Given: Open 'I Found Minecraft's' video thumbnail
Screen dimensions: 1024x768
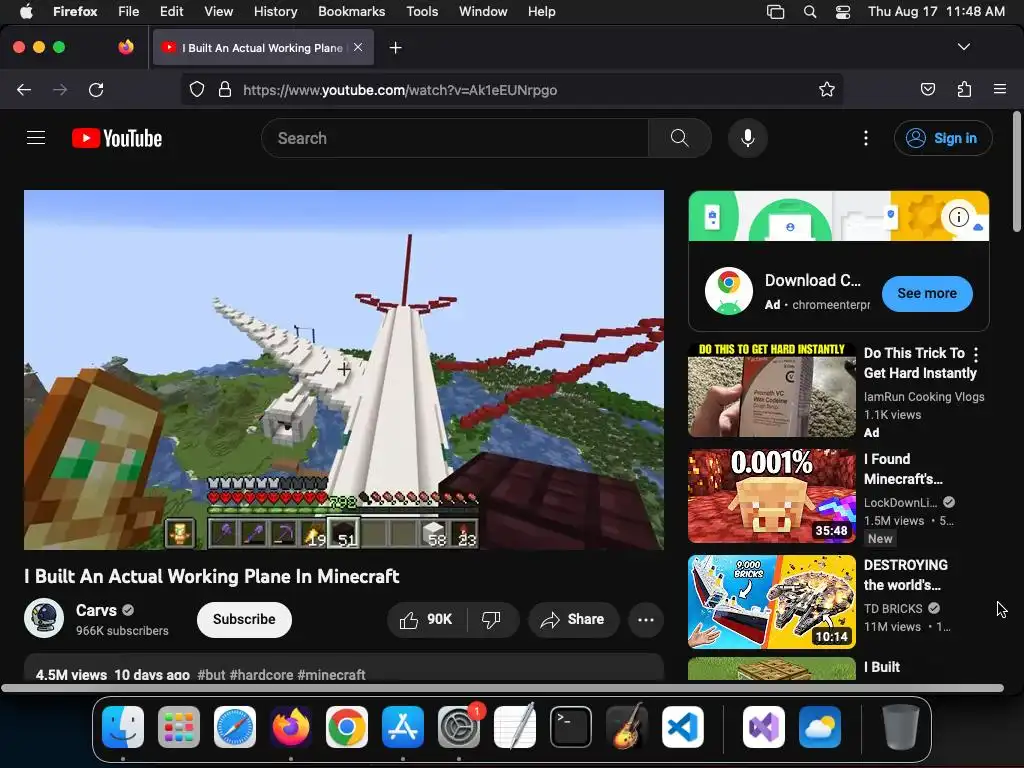Looking at the screenshot, I should [x=772, y=496].
